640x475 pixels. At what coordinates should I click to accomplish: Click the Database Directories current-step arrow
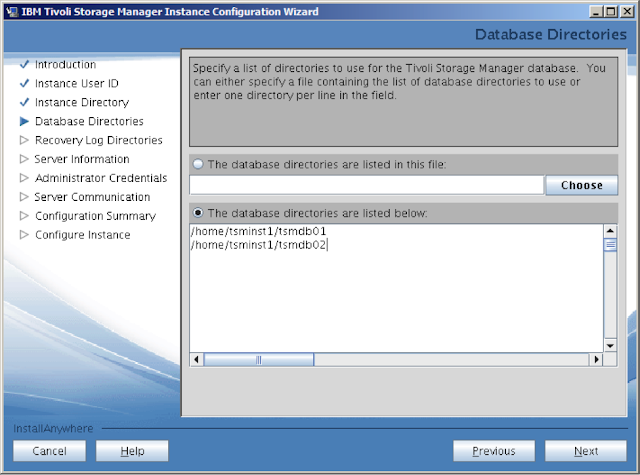coord(24,121)
